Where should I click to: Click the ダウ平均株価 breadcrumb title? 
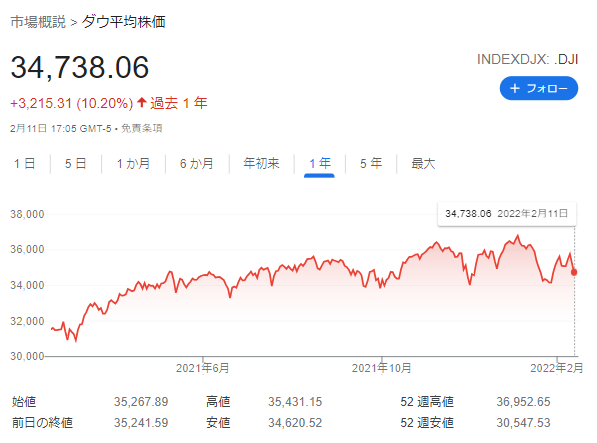click(124, 22)
